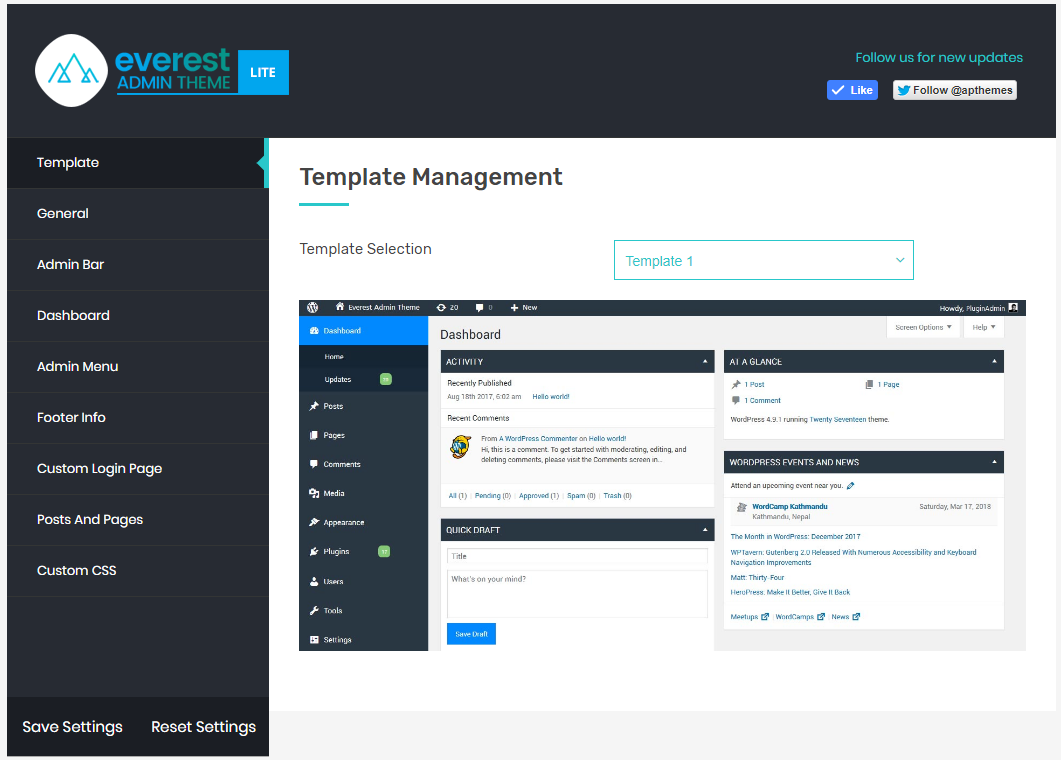This screenshot has width=1061, height=760.
Task: Click the Template Selection label
Action: click(365, 249)
